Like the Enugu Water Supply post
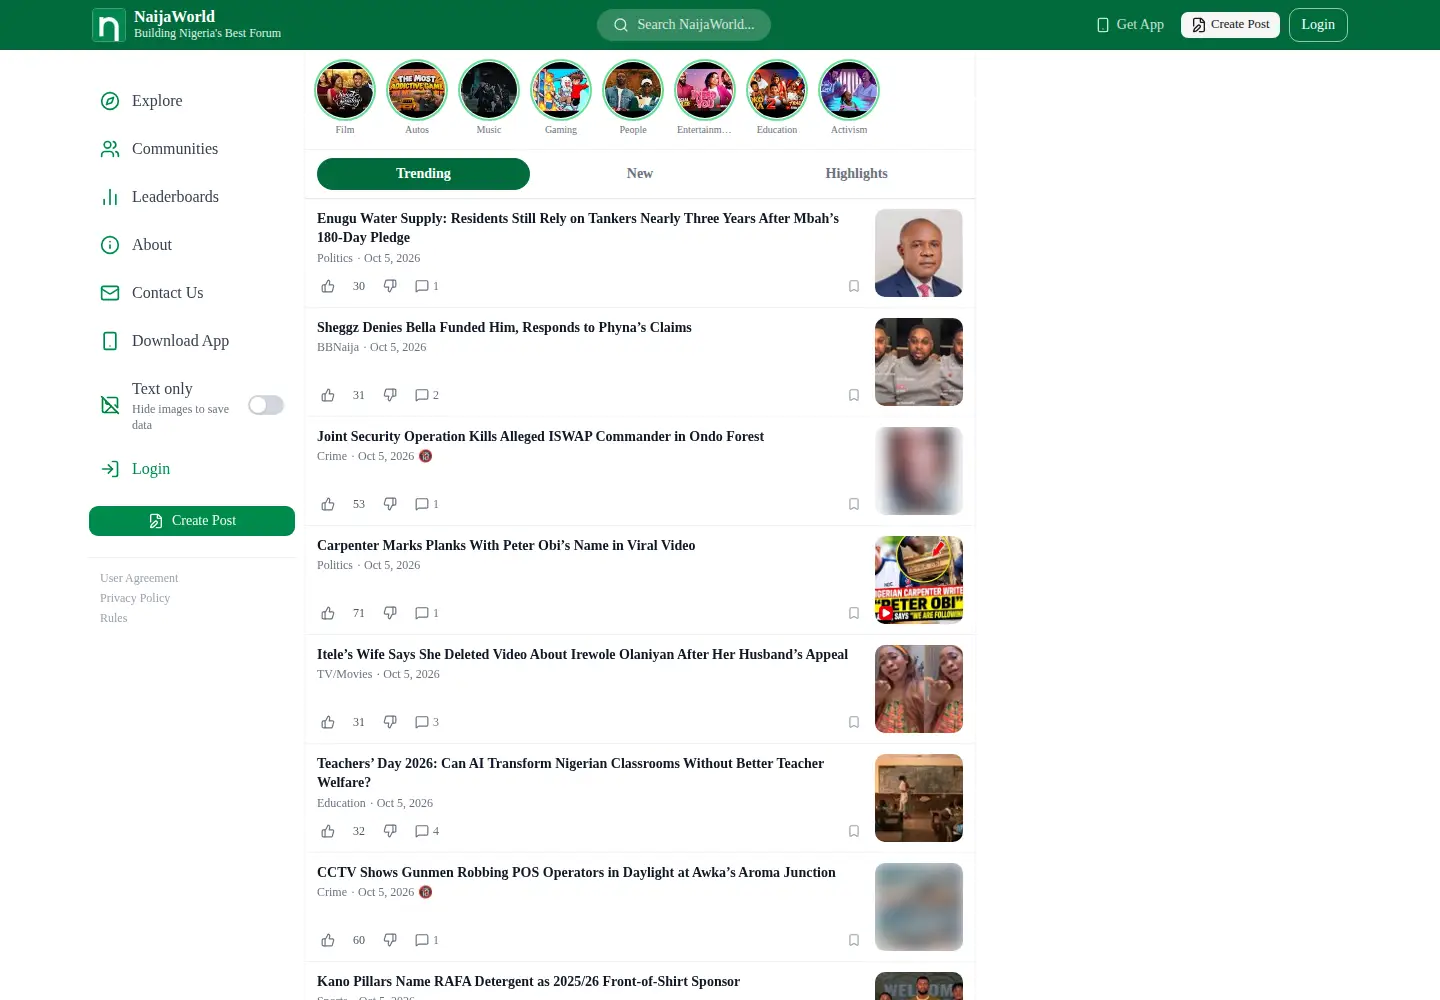 [328, 286]
